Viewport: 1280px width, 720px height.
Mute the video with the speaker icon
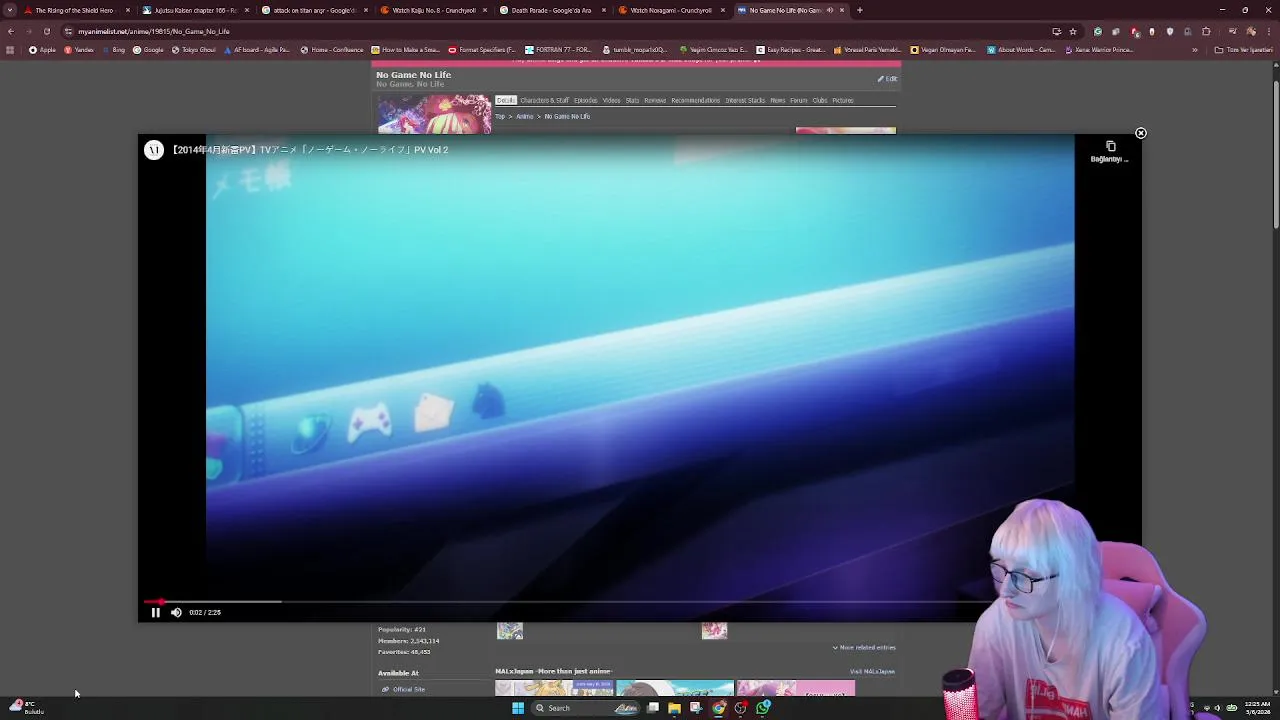(176, 612)
